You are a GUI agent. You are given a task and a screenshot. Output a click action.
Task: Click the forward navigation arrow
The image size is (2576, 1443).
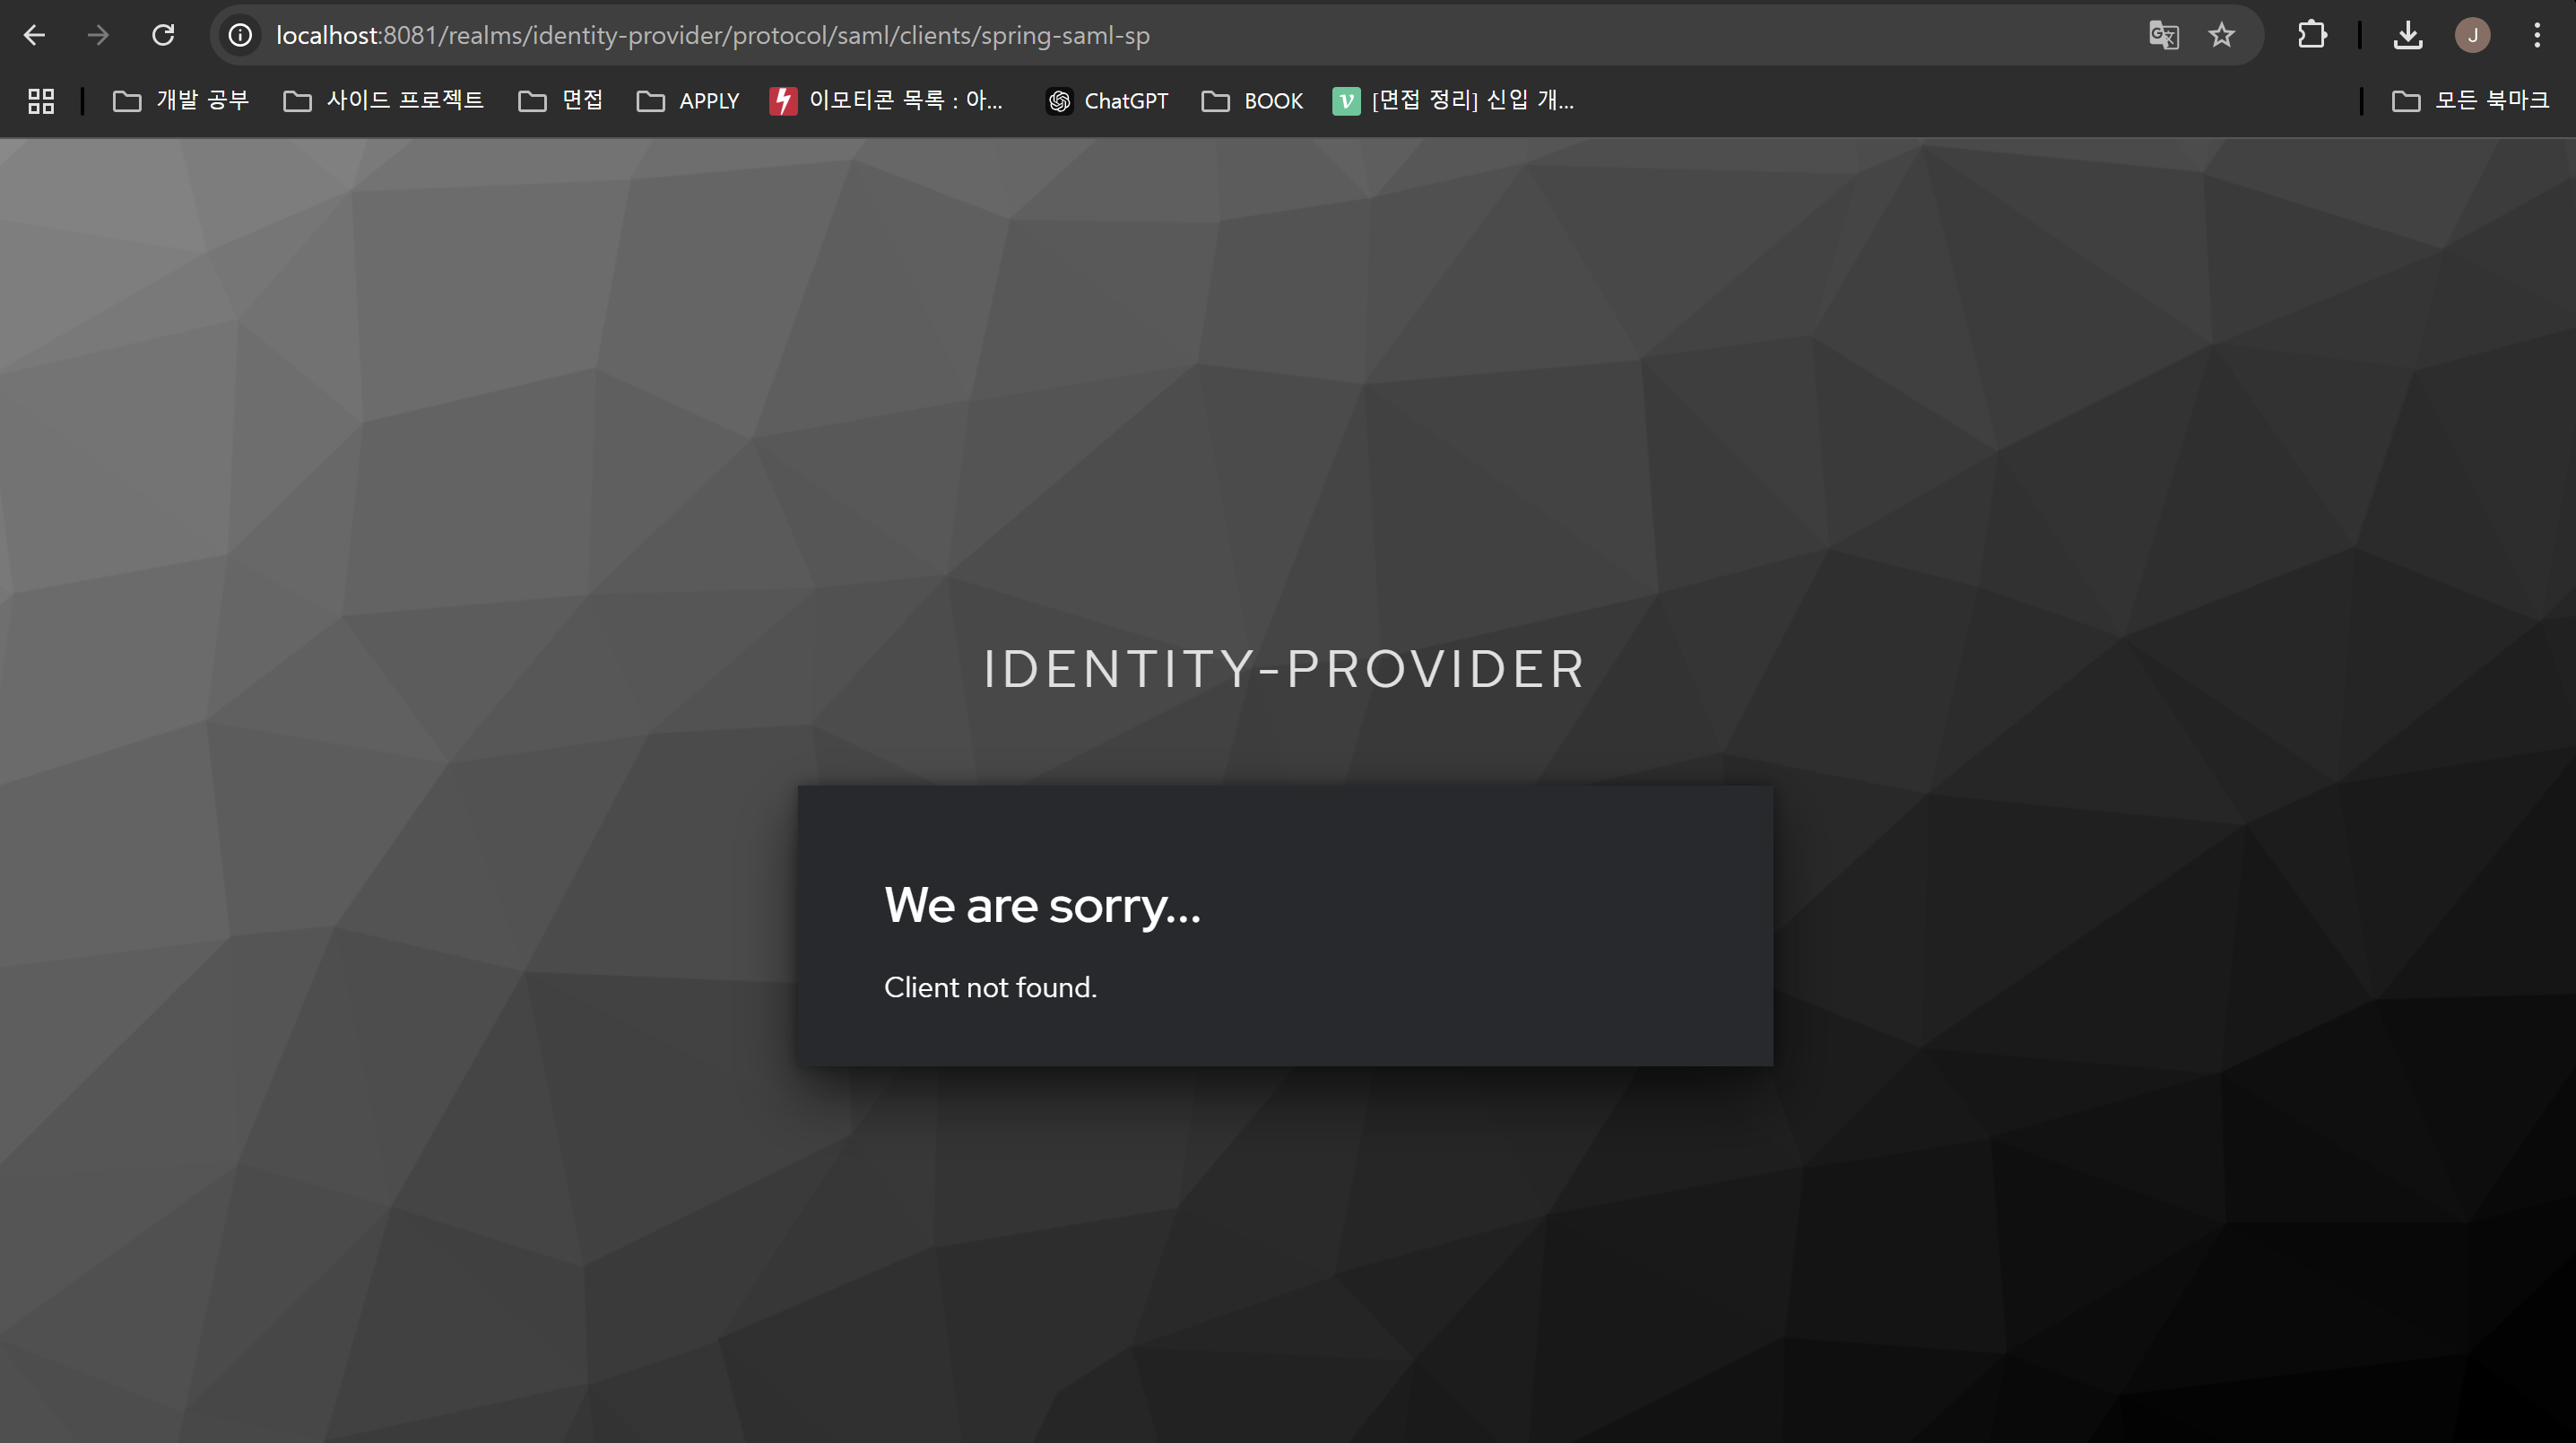pyautogui.click(x=98, y=36)
